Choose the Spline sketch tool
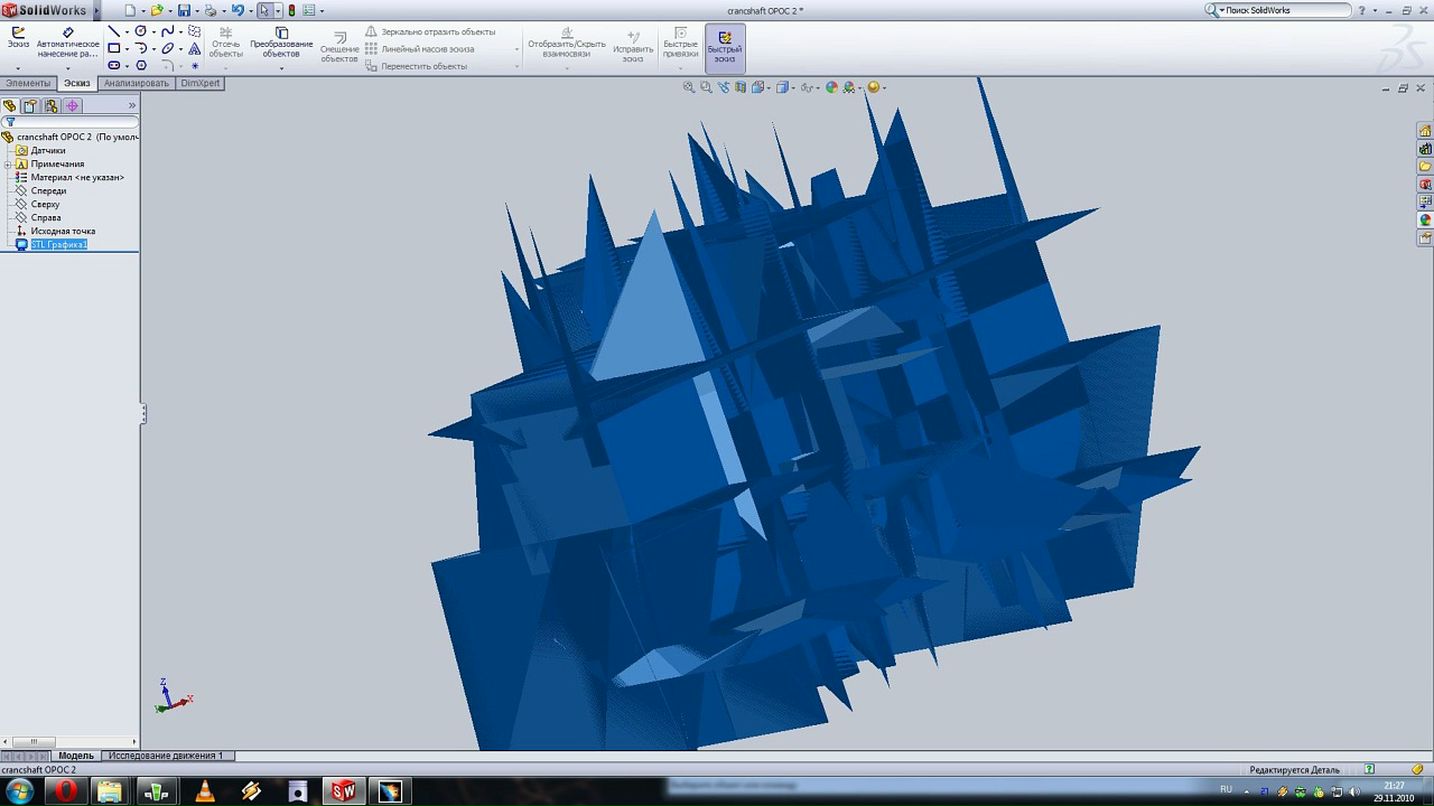1434x806 pixels. [x=168, y=32]
